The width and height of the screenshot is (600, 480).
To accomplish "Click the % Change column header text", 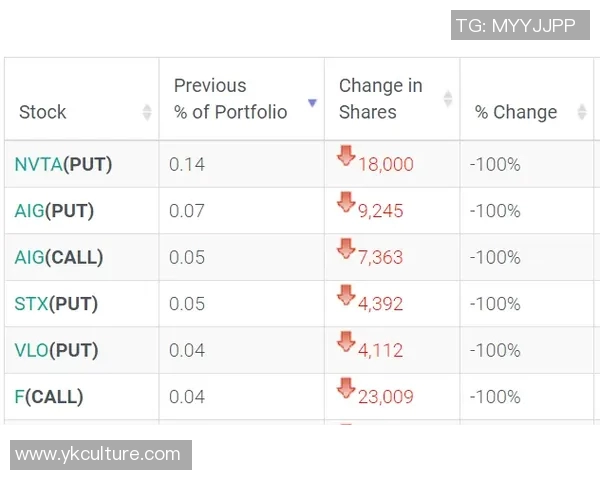I will click(516, 112).
